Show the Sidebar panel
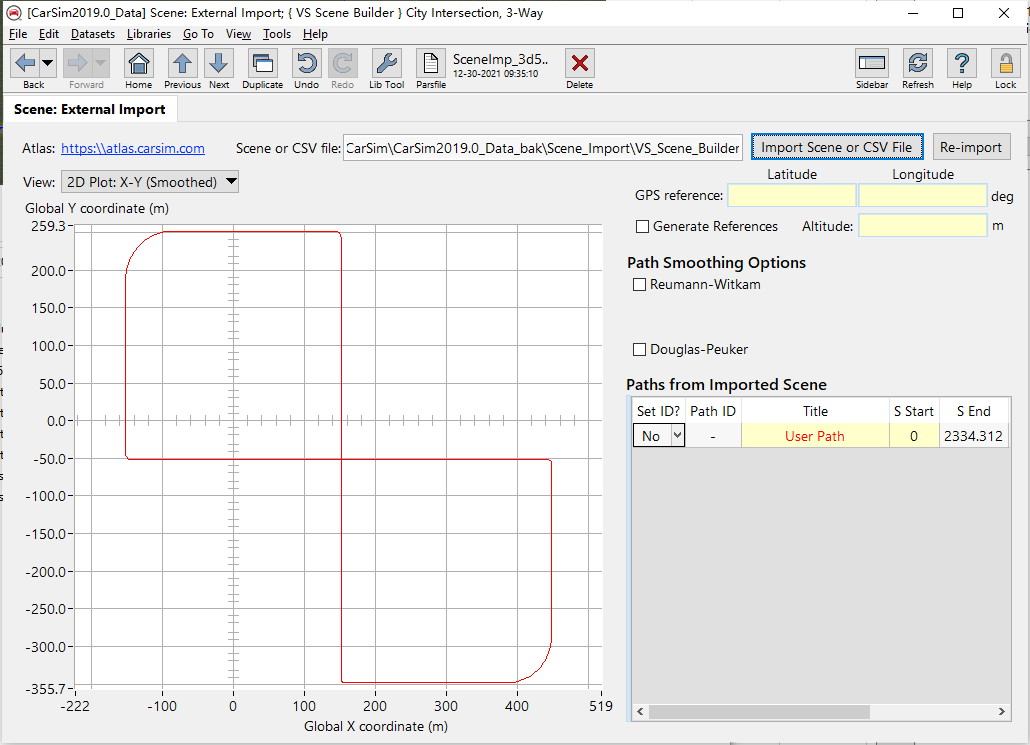This screenshot has height=745, width=1030. pos(872,64)
